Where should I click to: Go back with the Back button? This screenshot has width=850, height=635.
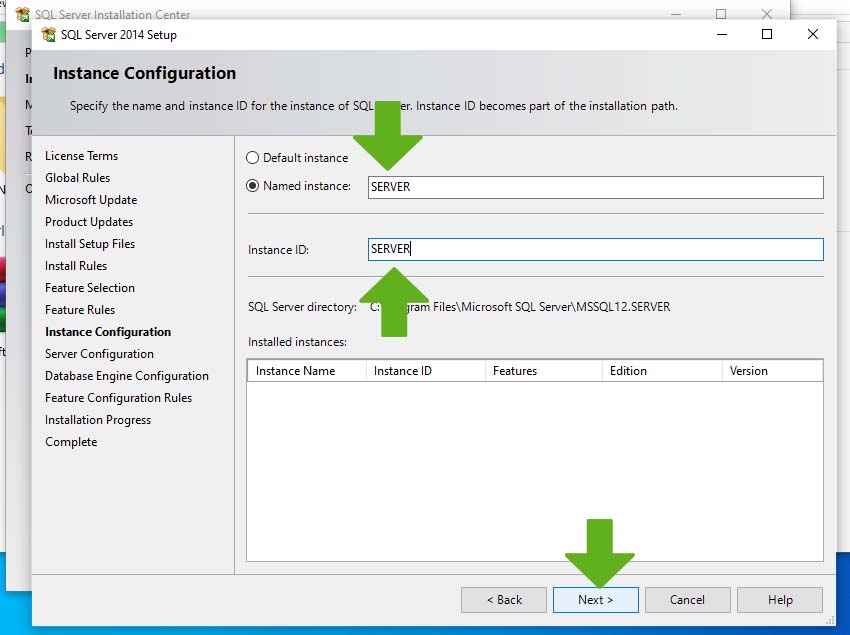pos(503,600)
